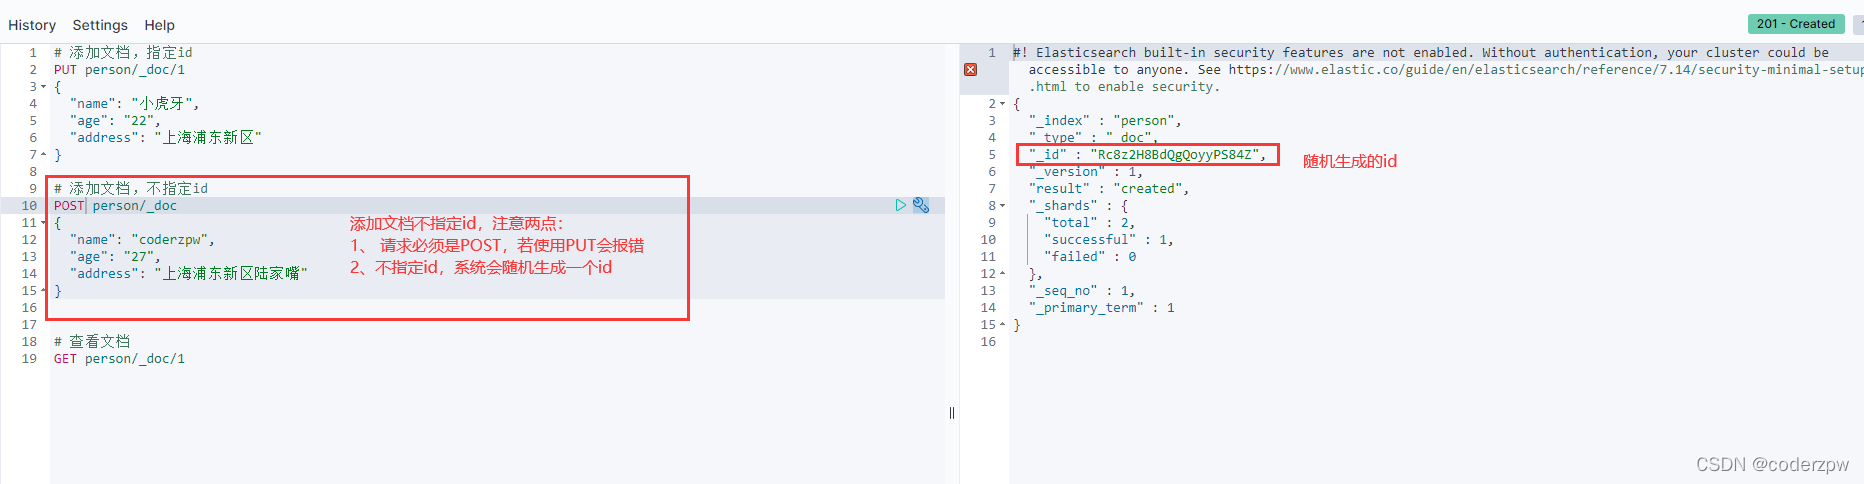This screenshot has height=484, width=1864.
Task: Click the generated "_id" value in output
Action: coord(1175,155)
